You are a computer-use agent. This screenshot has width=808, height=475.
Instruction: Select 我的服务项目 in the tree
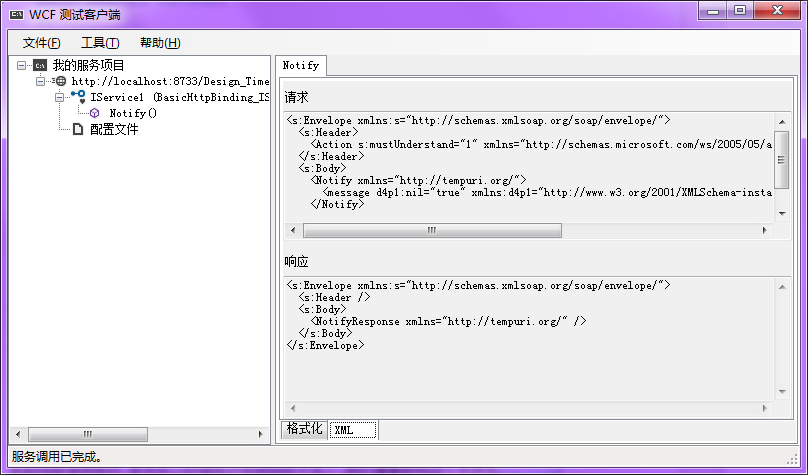click(x=88, y=65)
